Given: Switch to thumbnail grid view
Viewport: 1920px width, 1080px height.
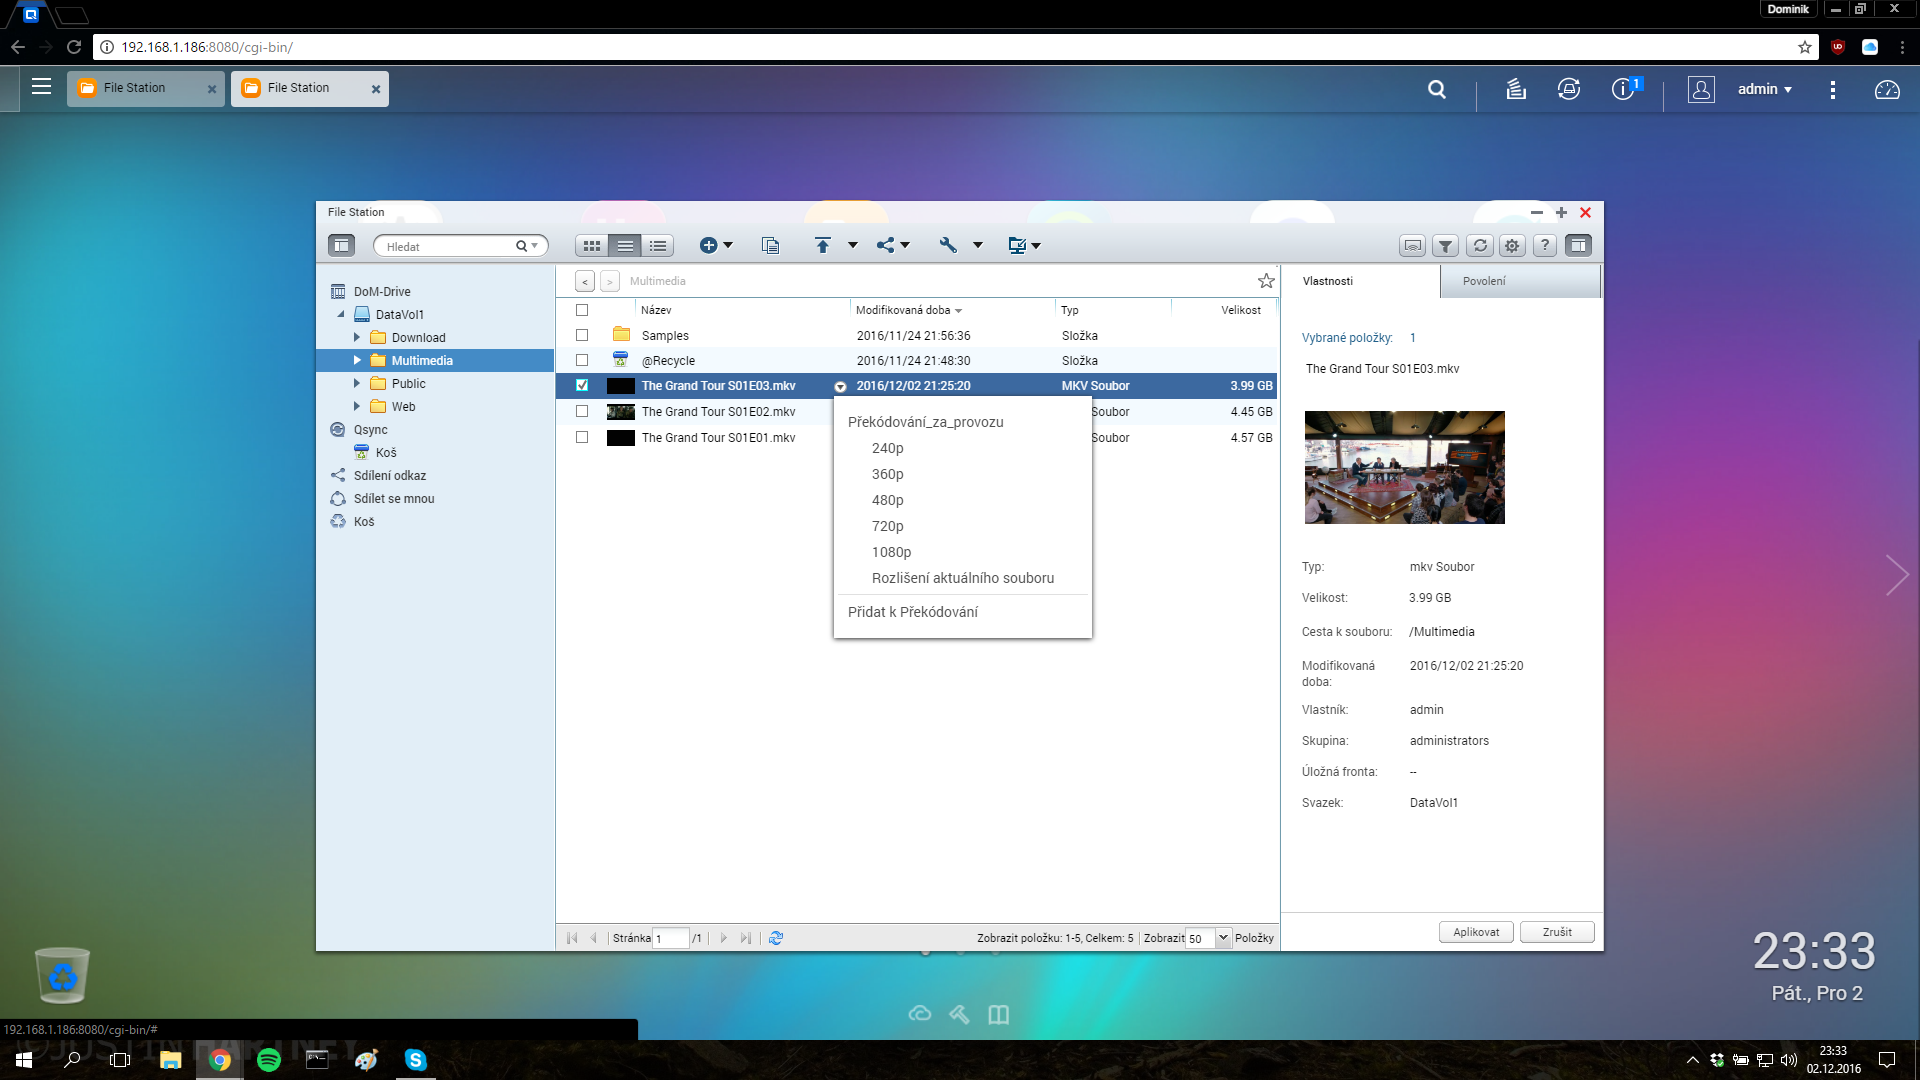Looking at the screenshot, I should click(x=591, y=246).
